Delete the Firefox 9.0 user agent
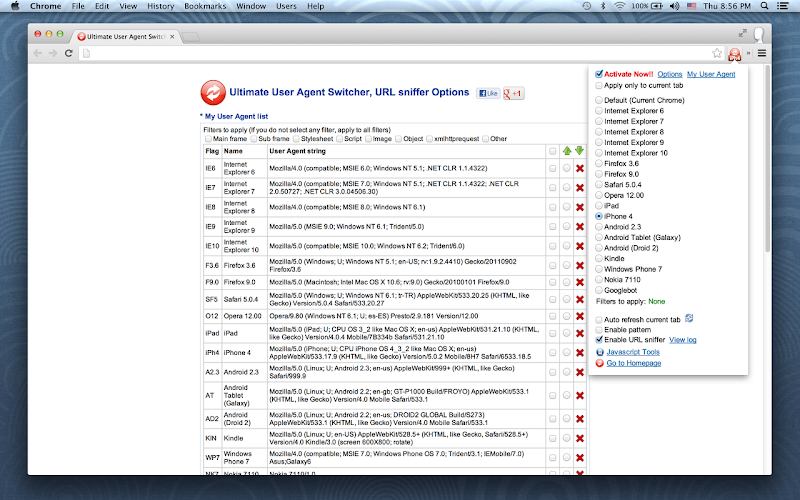This screenshot has height=500, width=800. [580, 282]
